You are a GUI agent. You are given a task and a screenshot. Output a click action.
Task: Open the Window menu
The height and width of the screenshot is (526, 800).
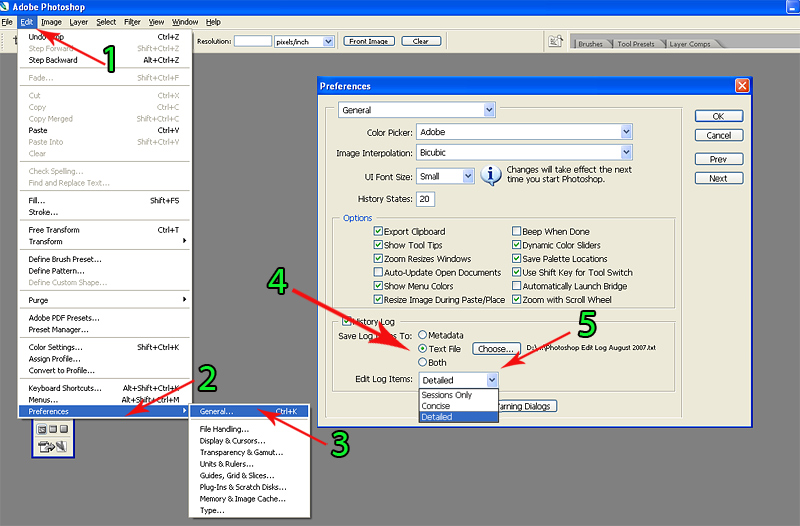185,22
